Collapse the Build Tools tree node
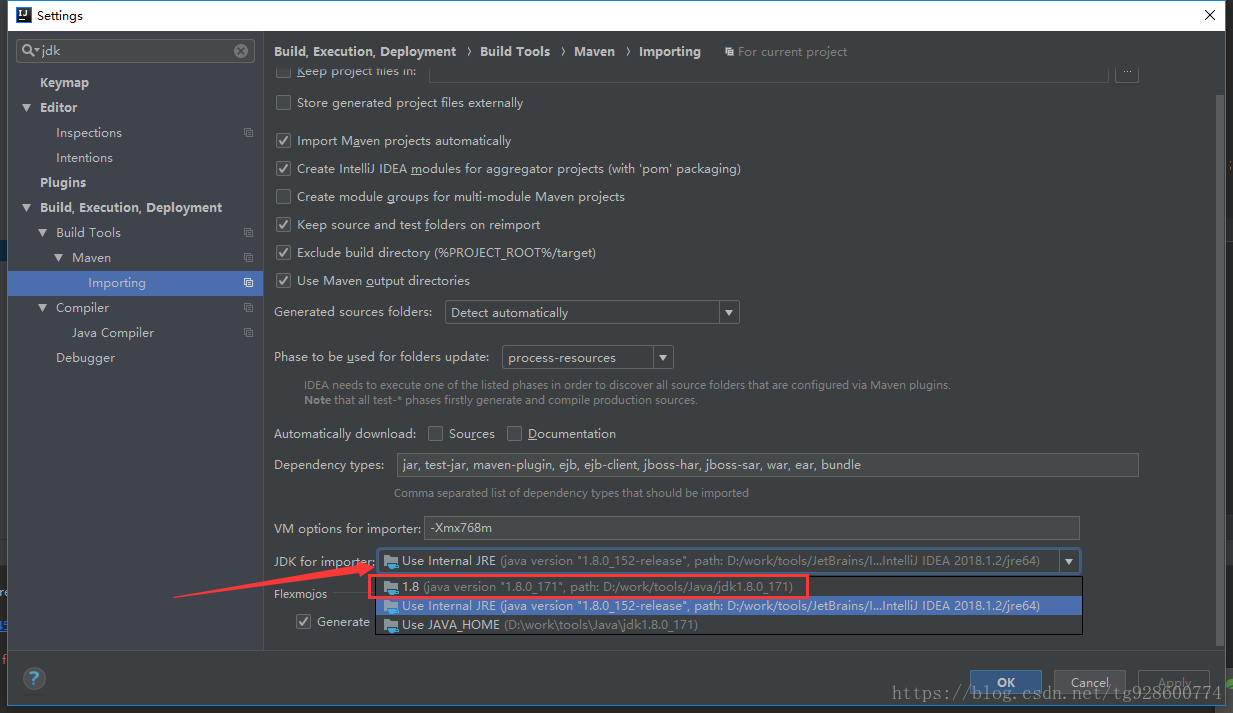1233x713 pixels. [43, 233]
